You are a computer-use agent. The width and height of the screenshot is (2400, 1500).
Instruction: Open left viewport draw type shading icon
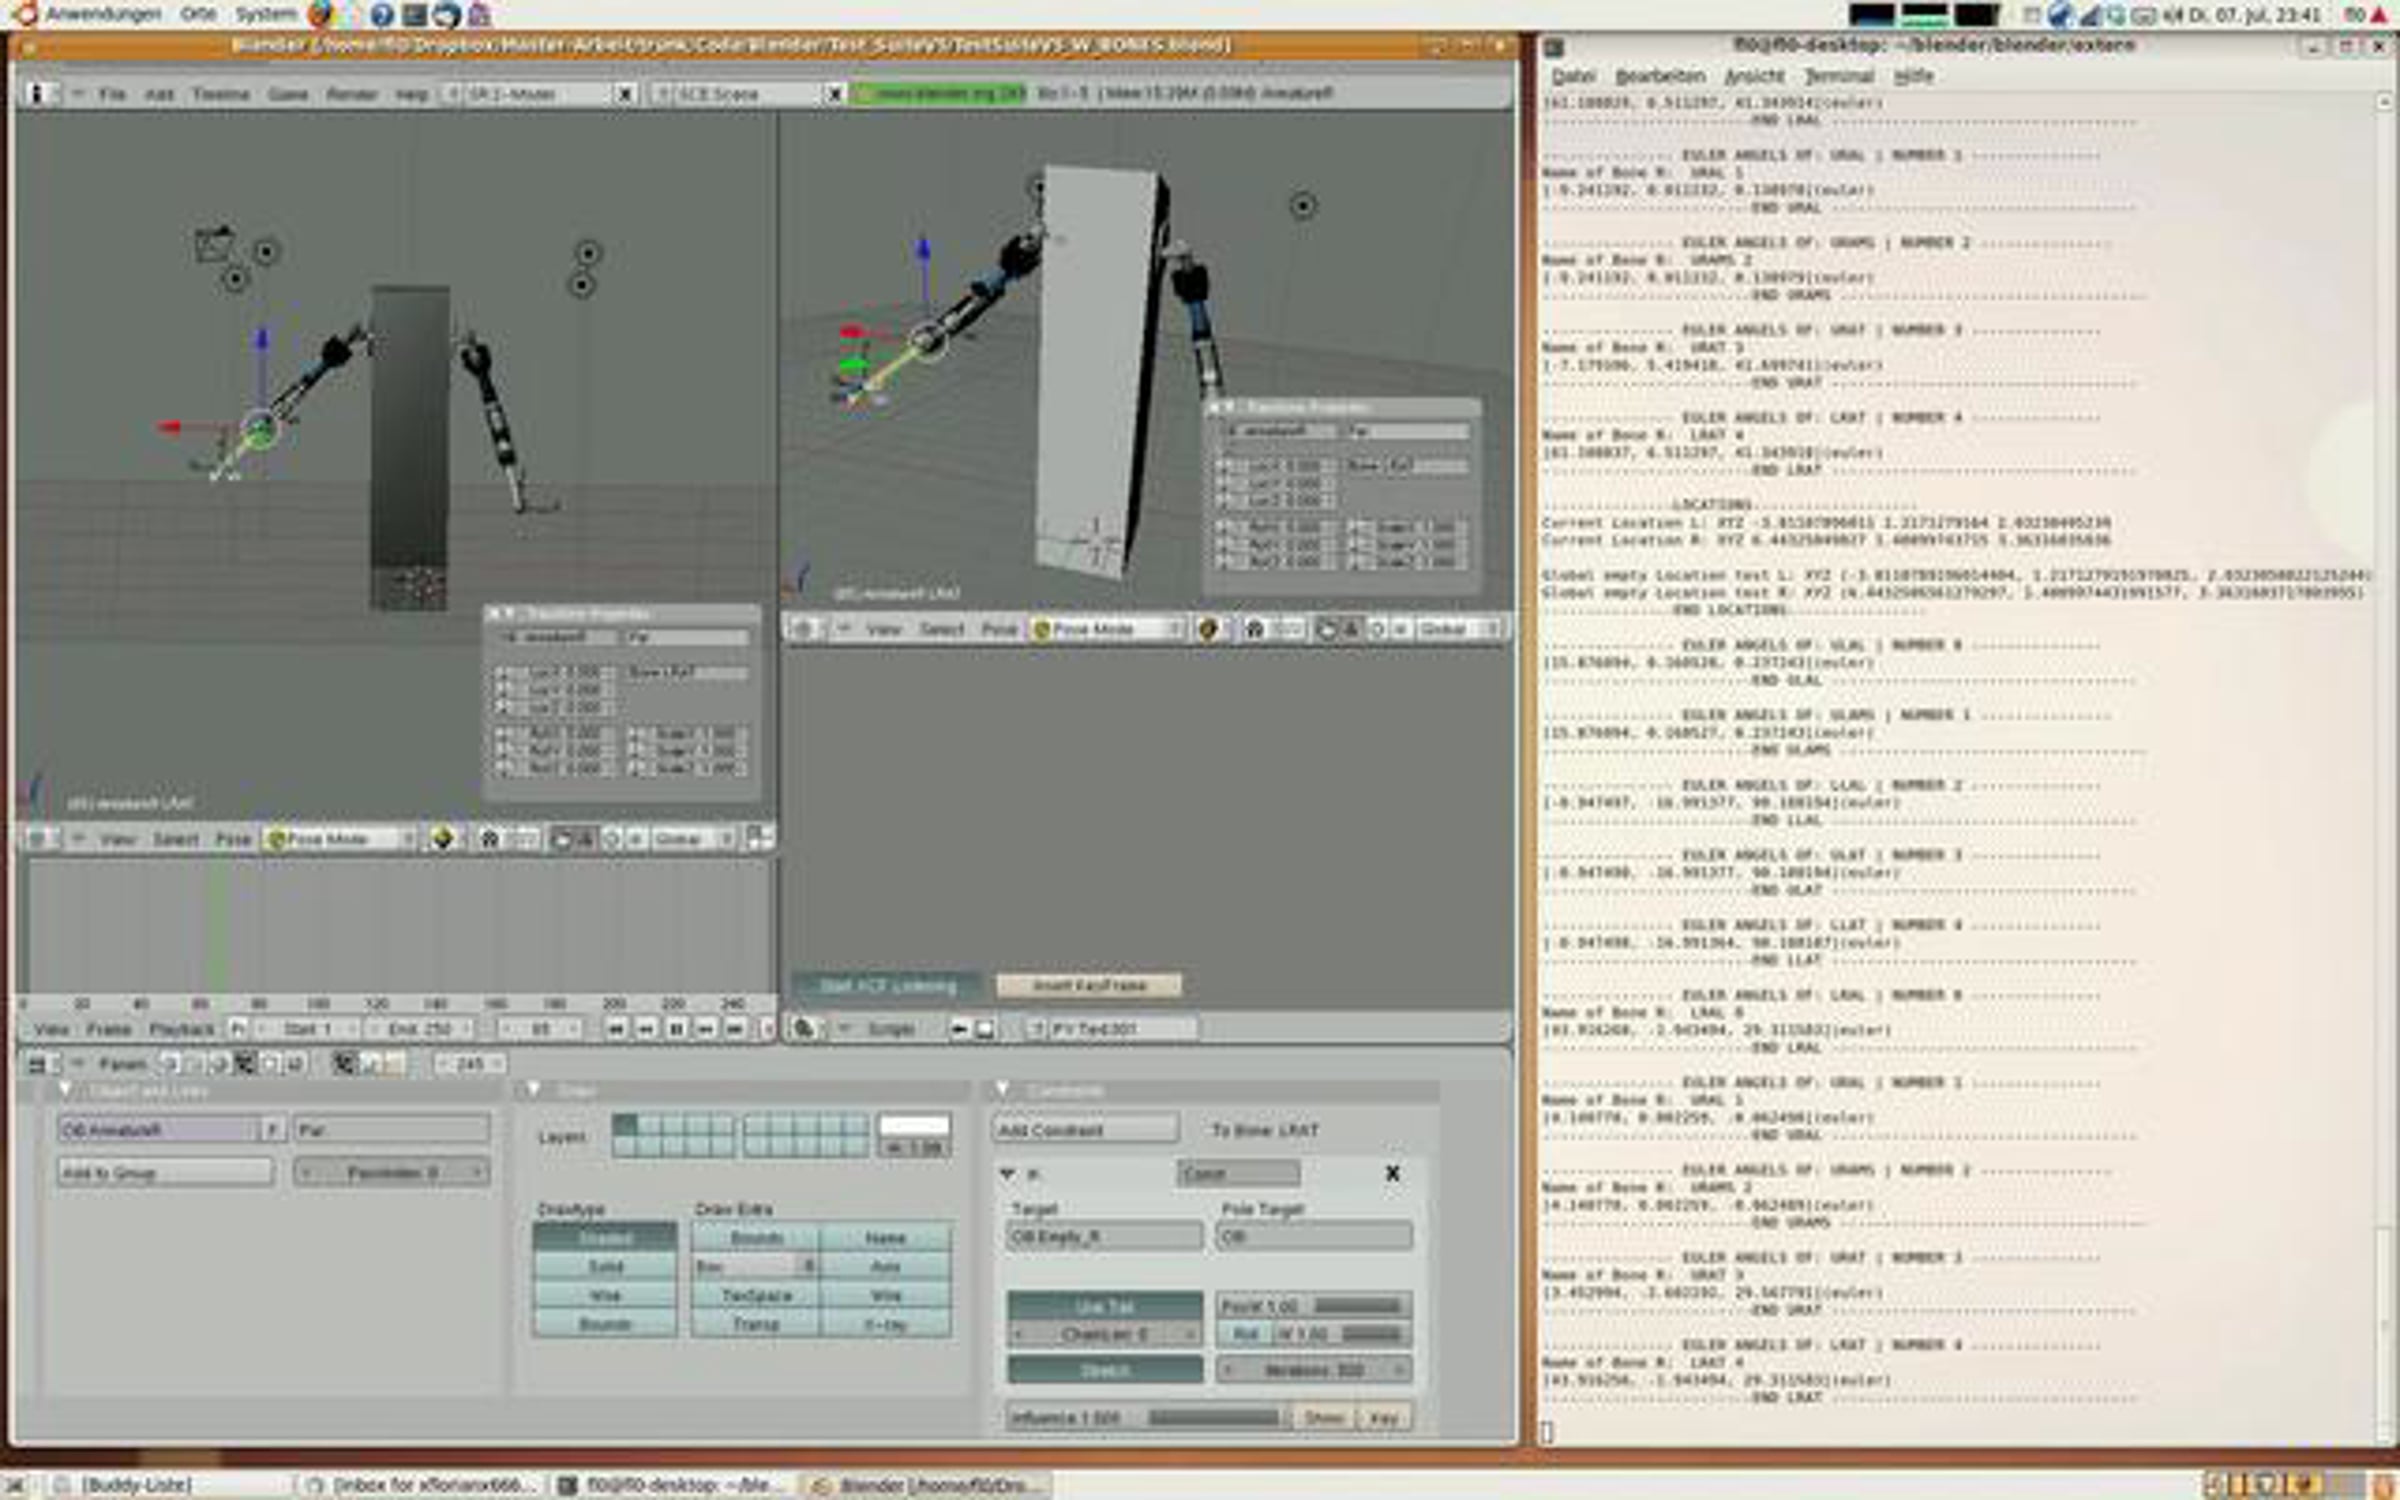pos(442,839)
